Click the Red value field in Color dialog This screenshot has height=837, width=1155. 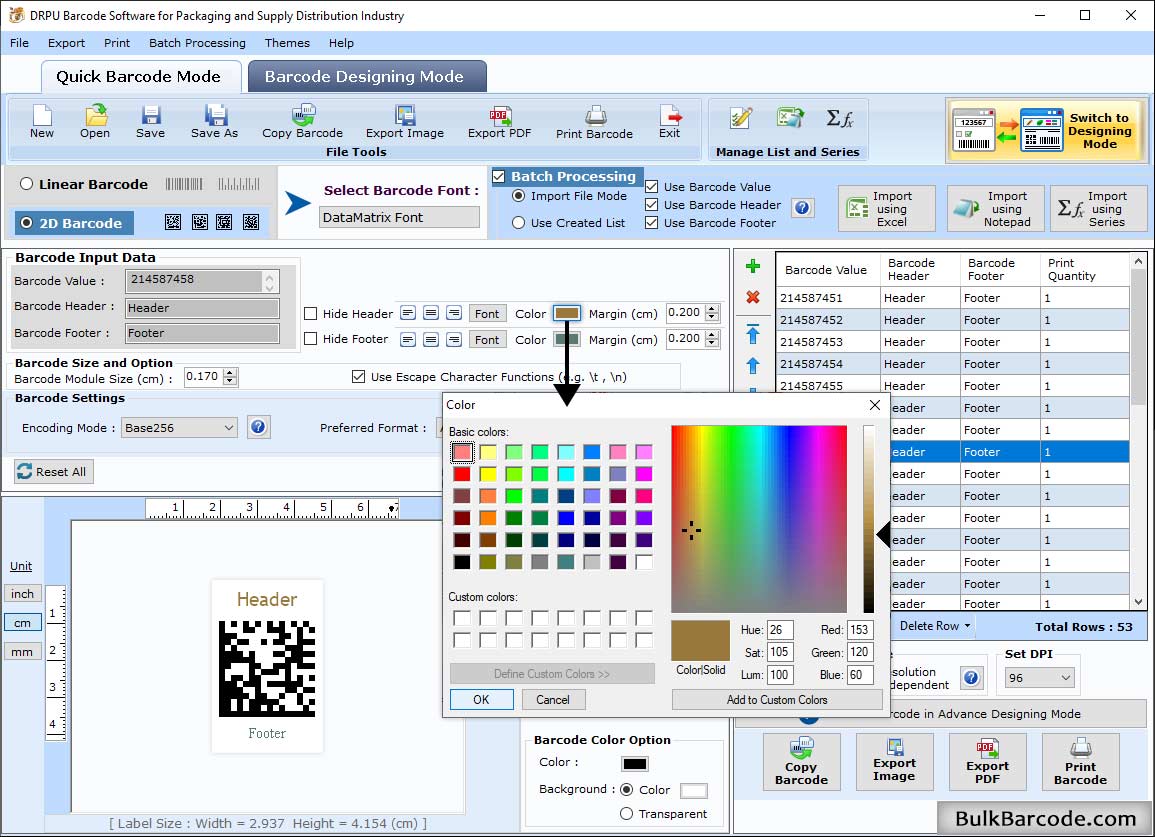(859, 630)
